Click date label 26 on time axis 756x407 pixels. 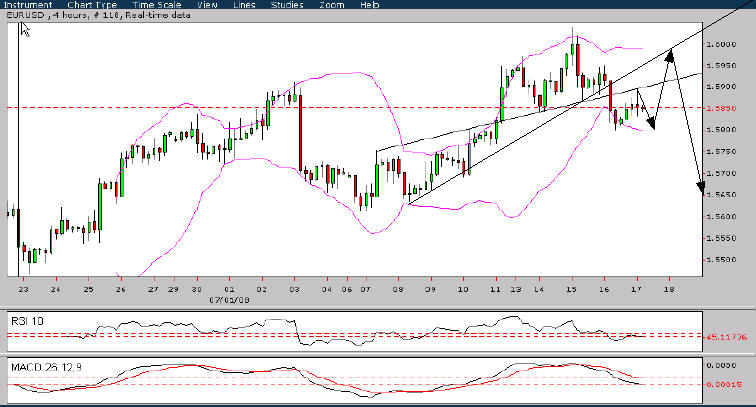tap(121, 290)
